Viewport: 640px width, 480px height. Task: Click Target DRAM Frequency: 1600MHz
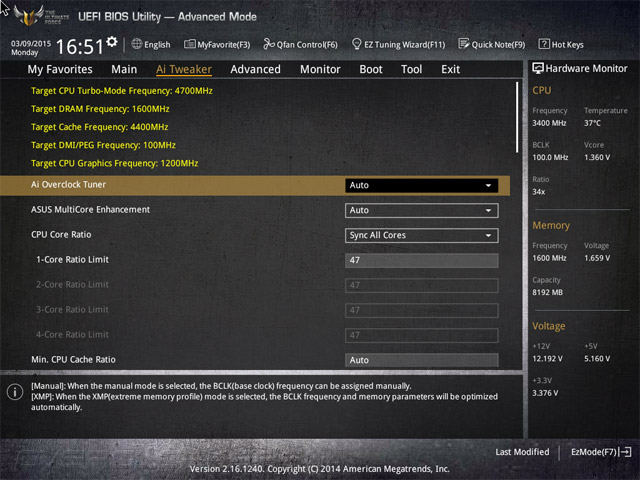tap(100, 109)
